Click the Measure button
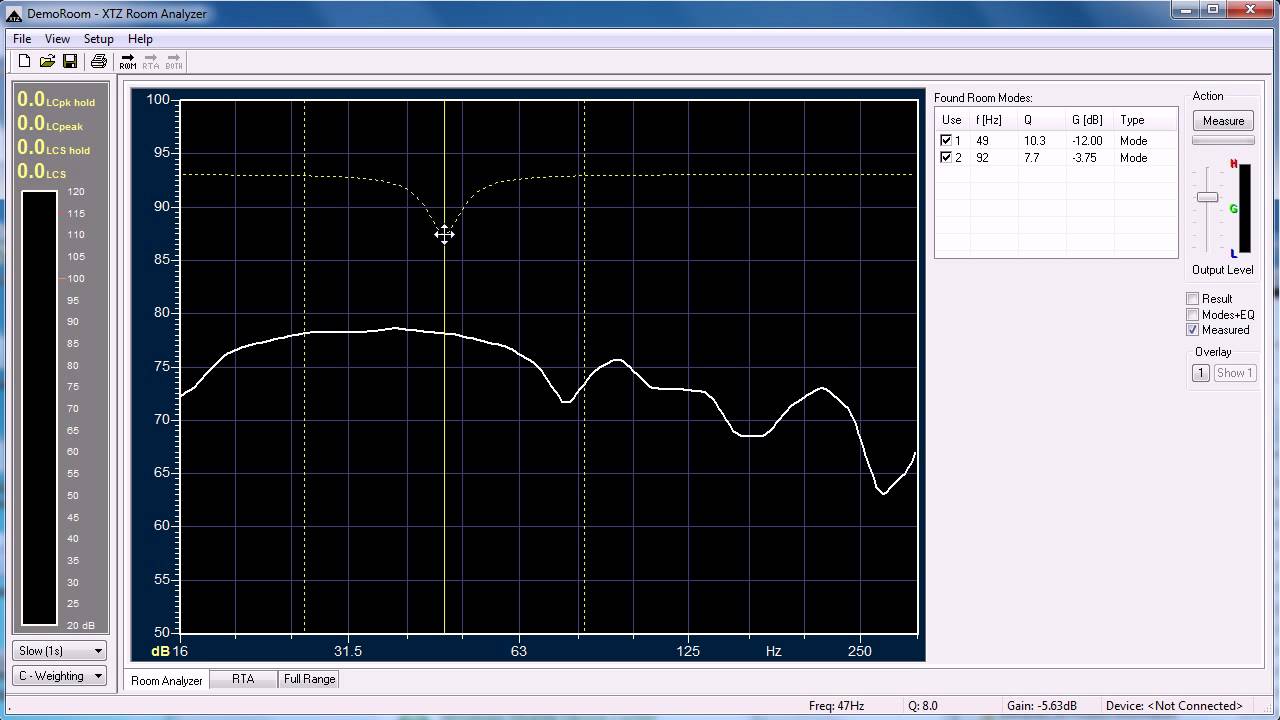1280x720 pixels. pos(1223,121)
